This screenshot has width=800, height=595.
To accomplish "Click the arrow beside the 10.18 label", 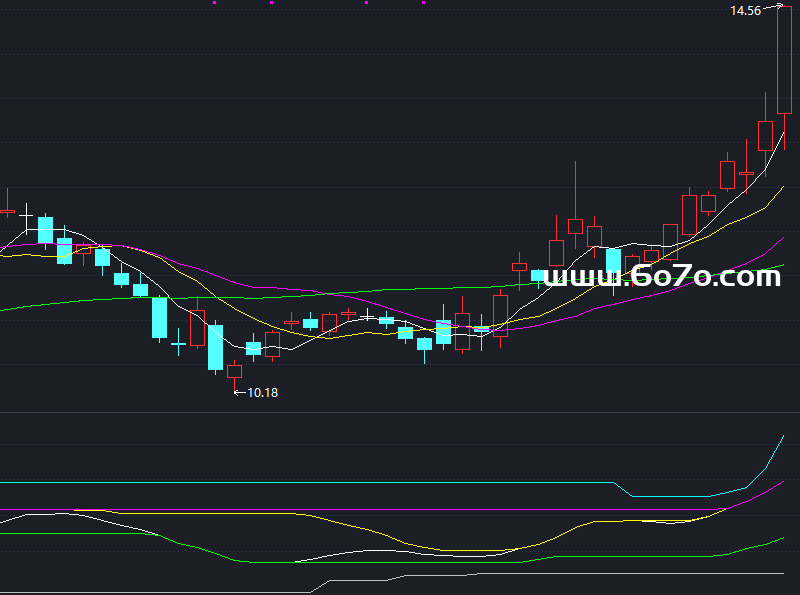I will point(238,393).
